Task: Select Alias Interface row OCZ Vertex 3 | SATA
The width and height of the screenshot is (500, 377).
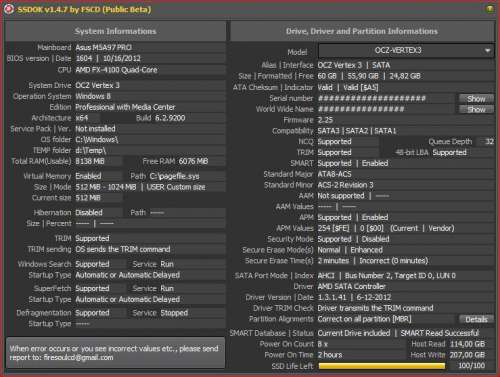Action: tap(354, 65)
